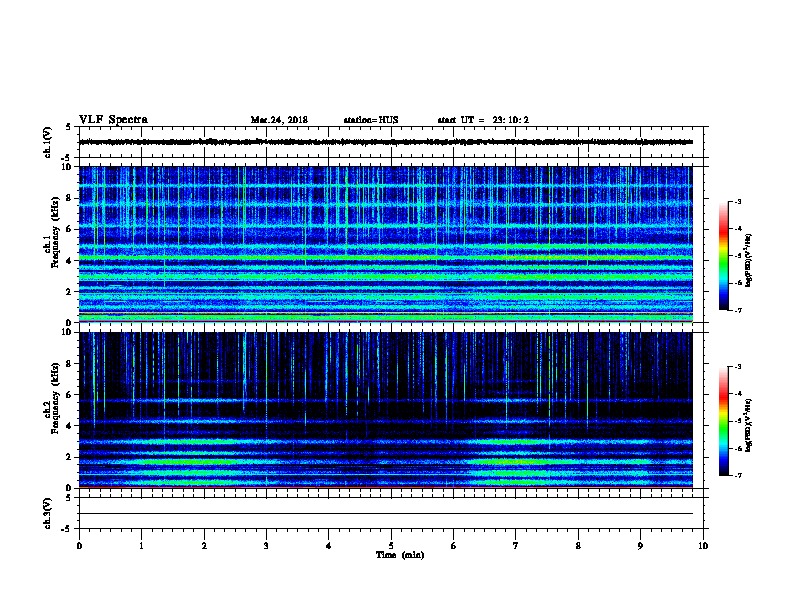Click the "Time (min)" axis title
Screen dimensions: 792x612
(x=400, y=555)
